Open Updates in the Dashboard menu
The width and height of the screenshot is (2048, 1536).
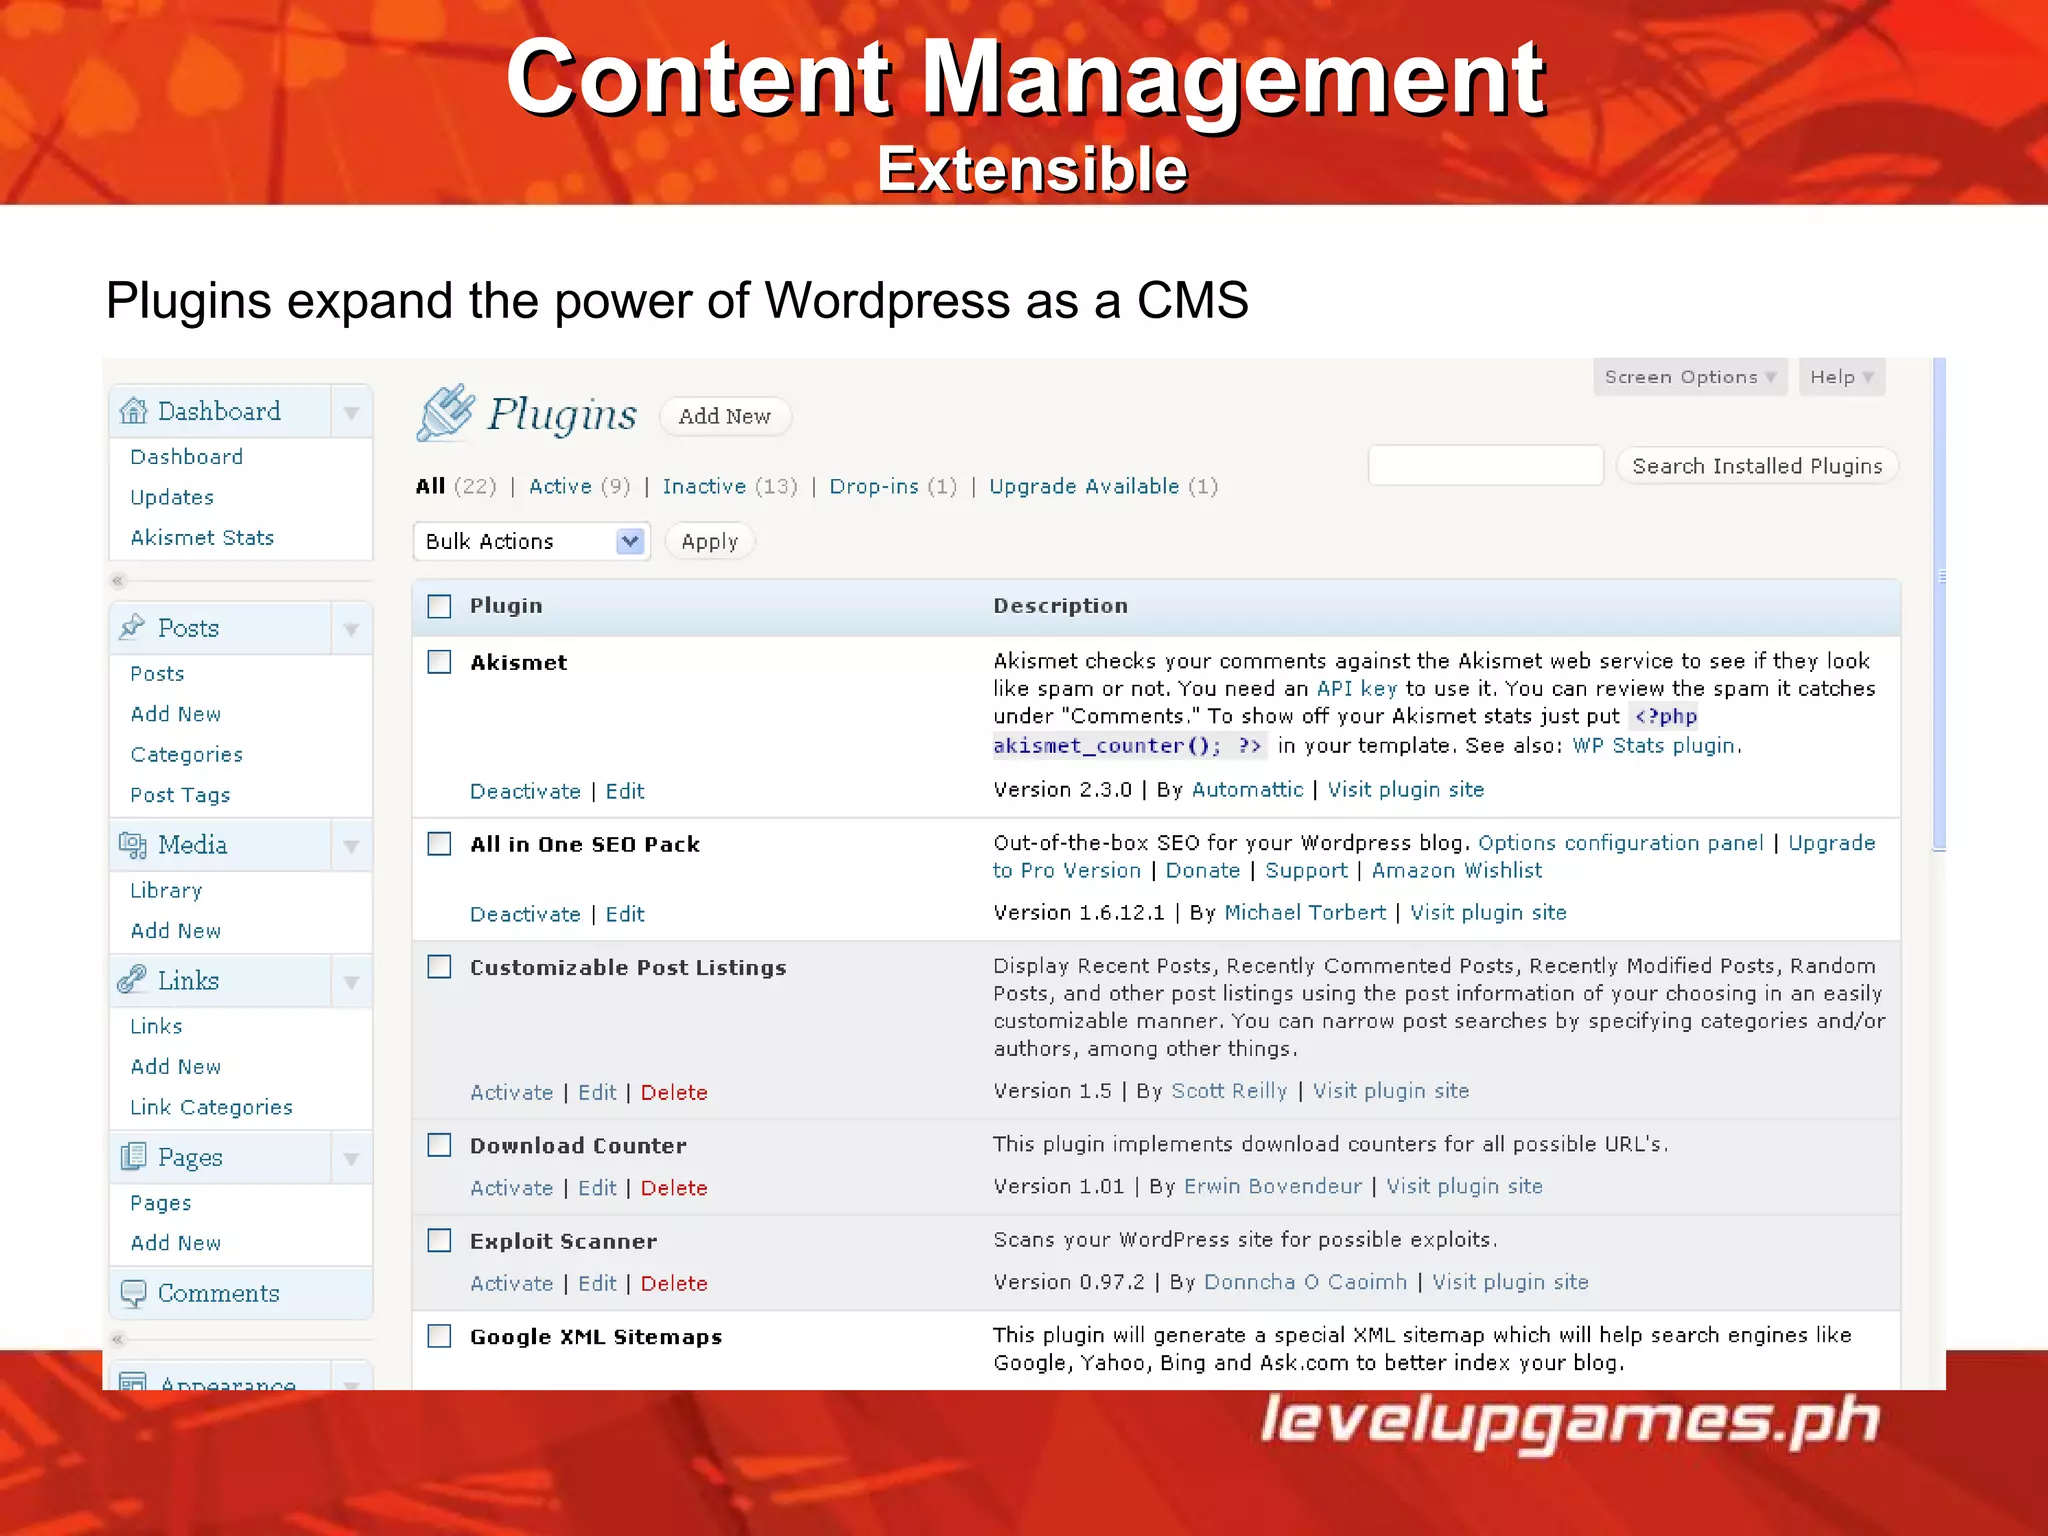(x=172, y=497)
